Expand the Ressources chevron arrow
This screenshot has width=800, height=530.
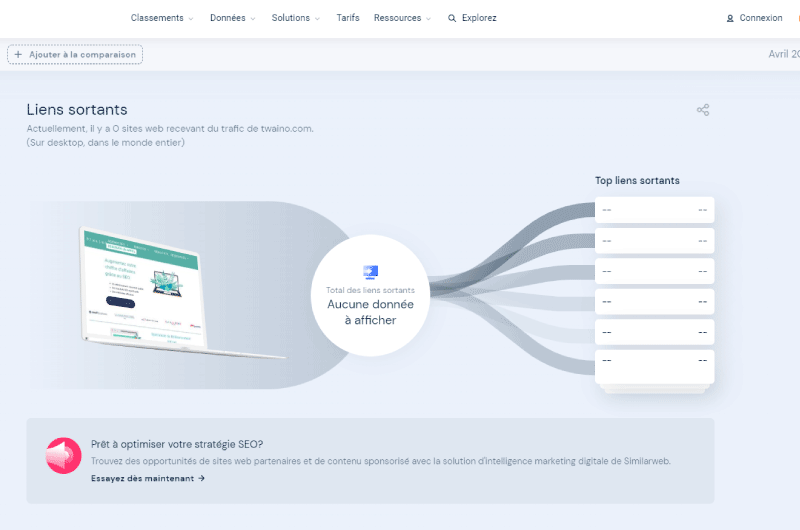(x=428, y=19)
